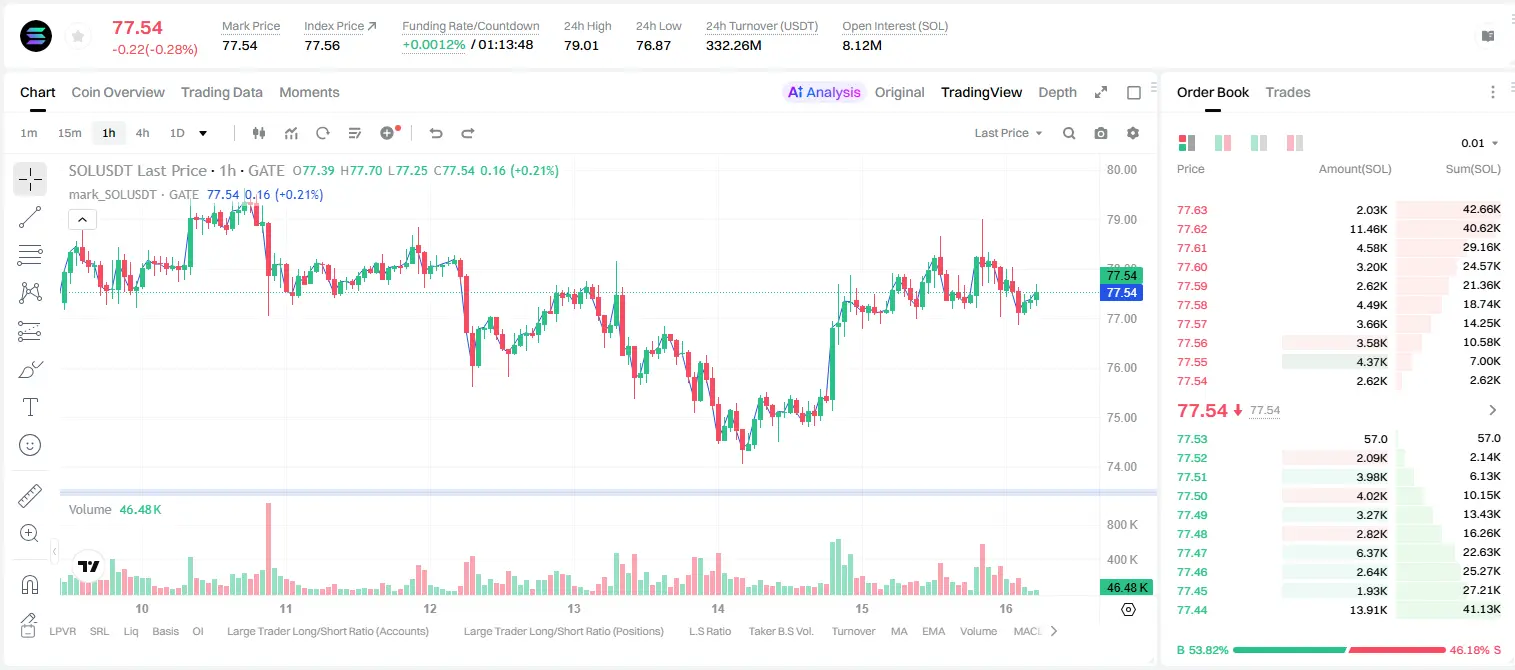
Task: Select the trend line drawing tool
Action: pos(30,216)
